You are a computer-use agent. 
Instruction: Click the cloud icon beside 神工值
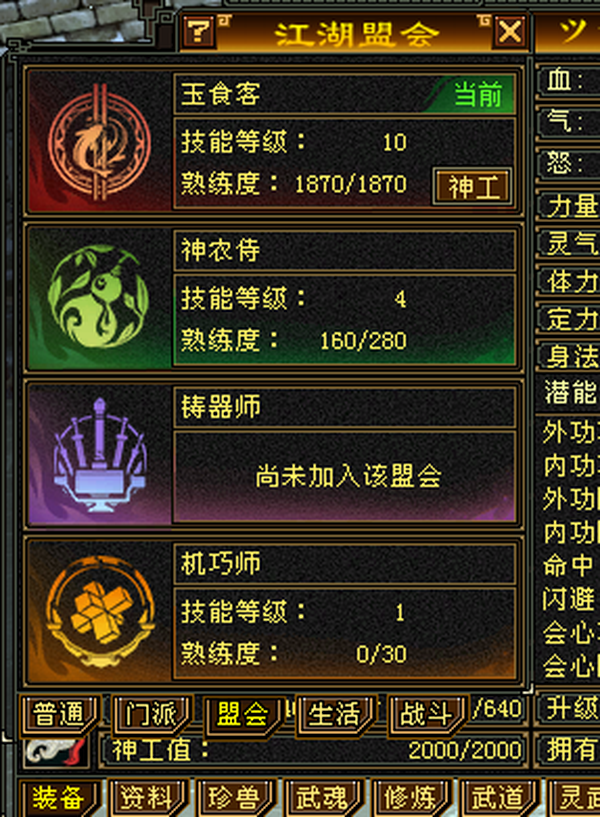coord(55,751)
